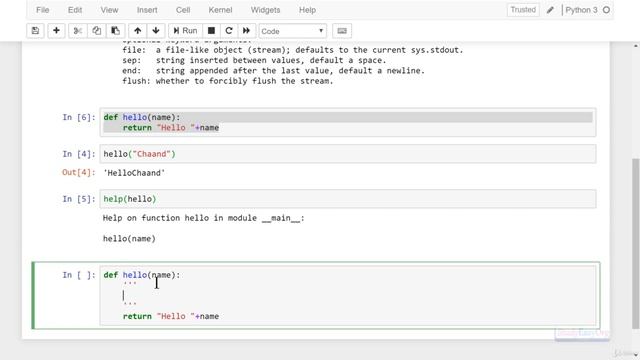This screenshot has width=640, height=360.
Task: Click the 'file: a file-like object' line
Action: point(293,50)
